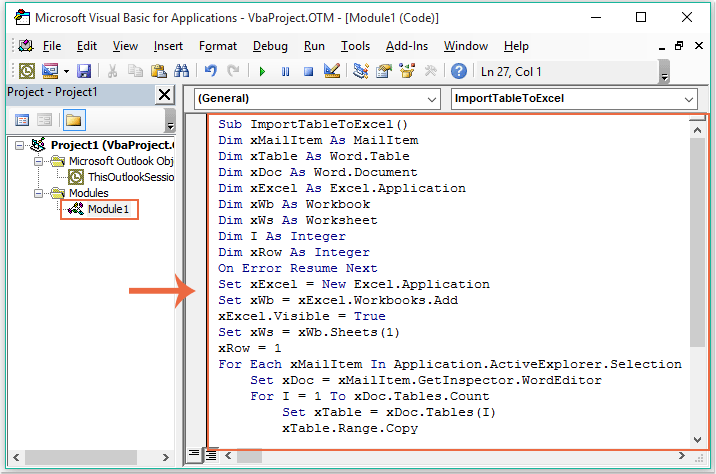The image size is (716, 474).
Task: Undo the last action with Undo icon
Action: click(x=211, y=71)
